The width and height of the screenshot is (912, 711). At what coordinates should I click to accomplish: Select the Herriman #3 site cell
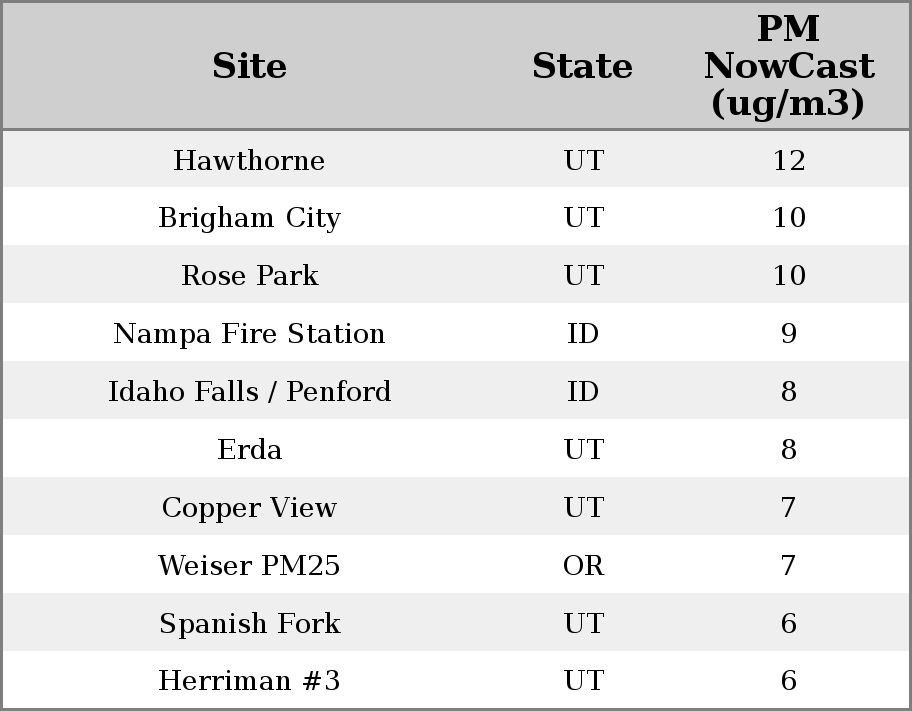coord(249,681)
